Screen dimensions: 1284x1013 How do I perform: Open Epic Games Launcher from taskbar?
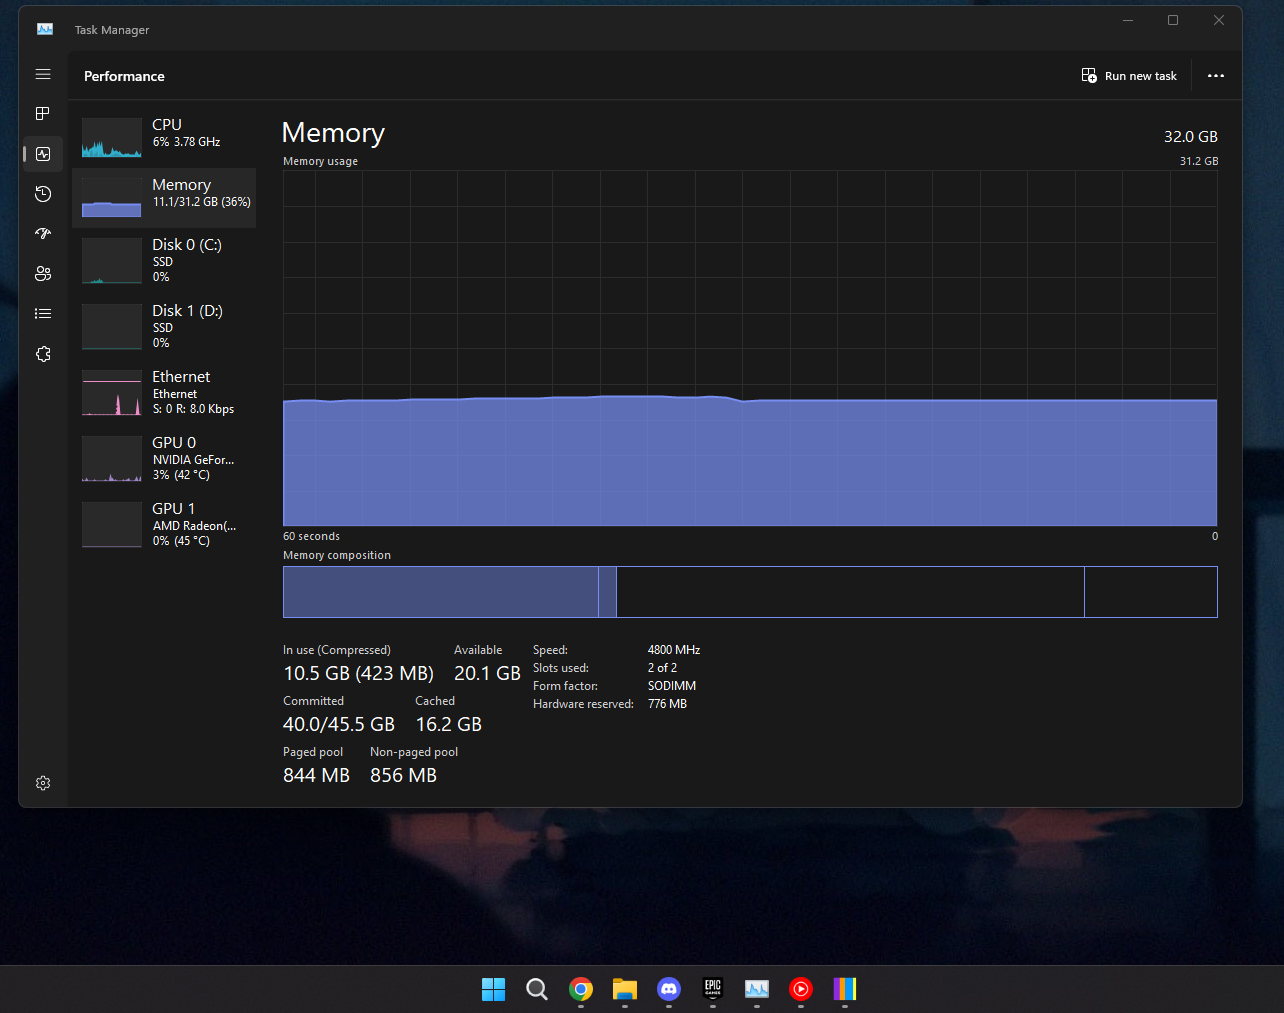(x=713, y=989)
